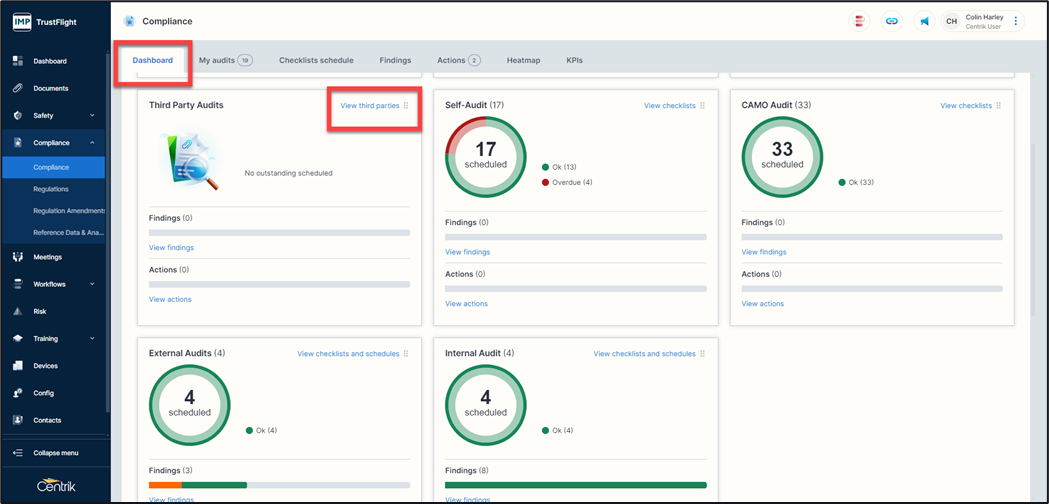Click View actions under Third Party Audits
Image resolution: width=1049 pixels, height=504 pixels.
(170, 299)
